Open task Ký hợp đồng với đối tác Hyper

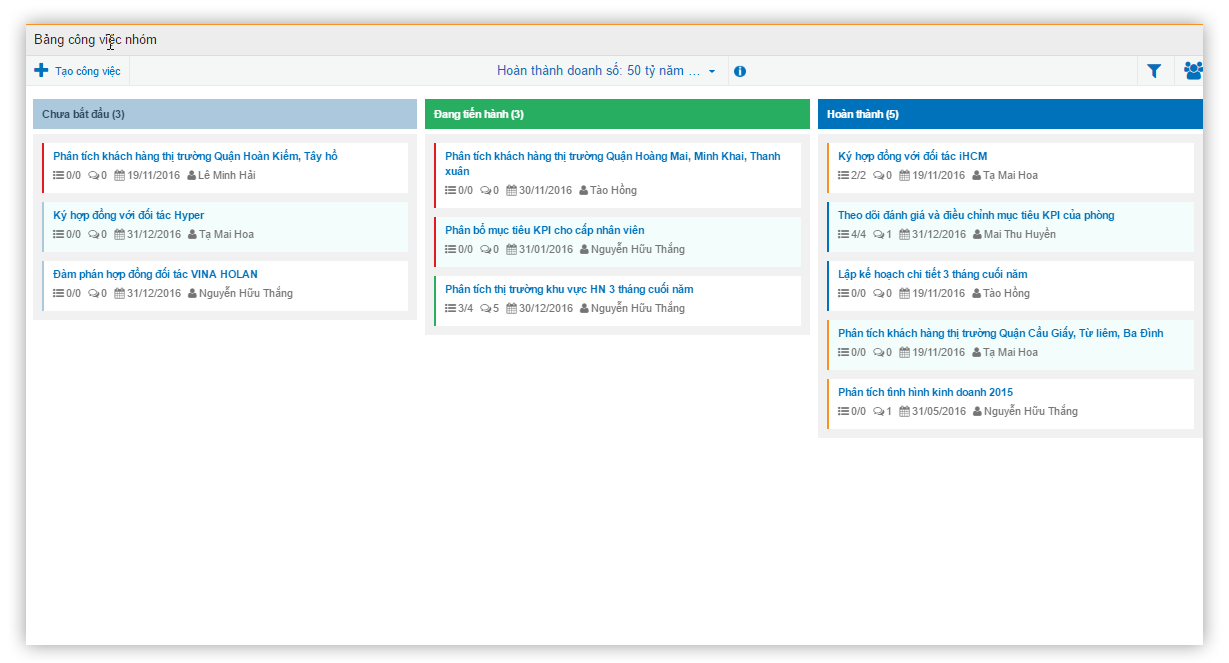128,215
